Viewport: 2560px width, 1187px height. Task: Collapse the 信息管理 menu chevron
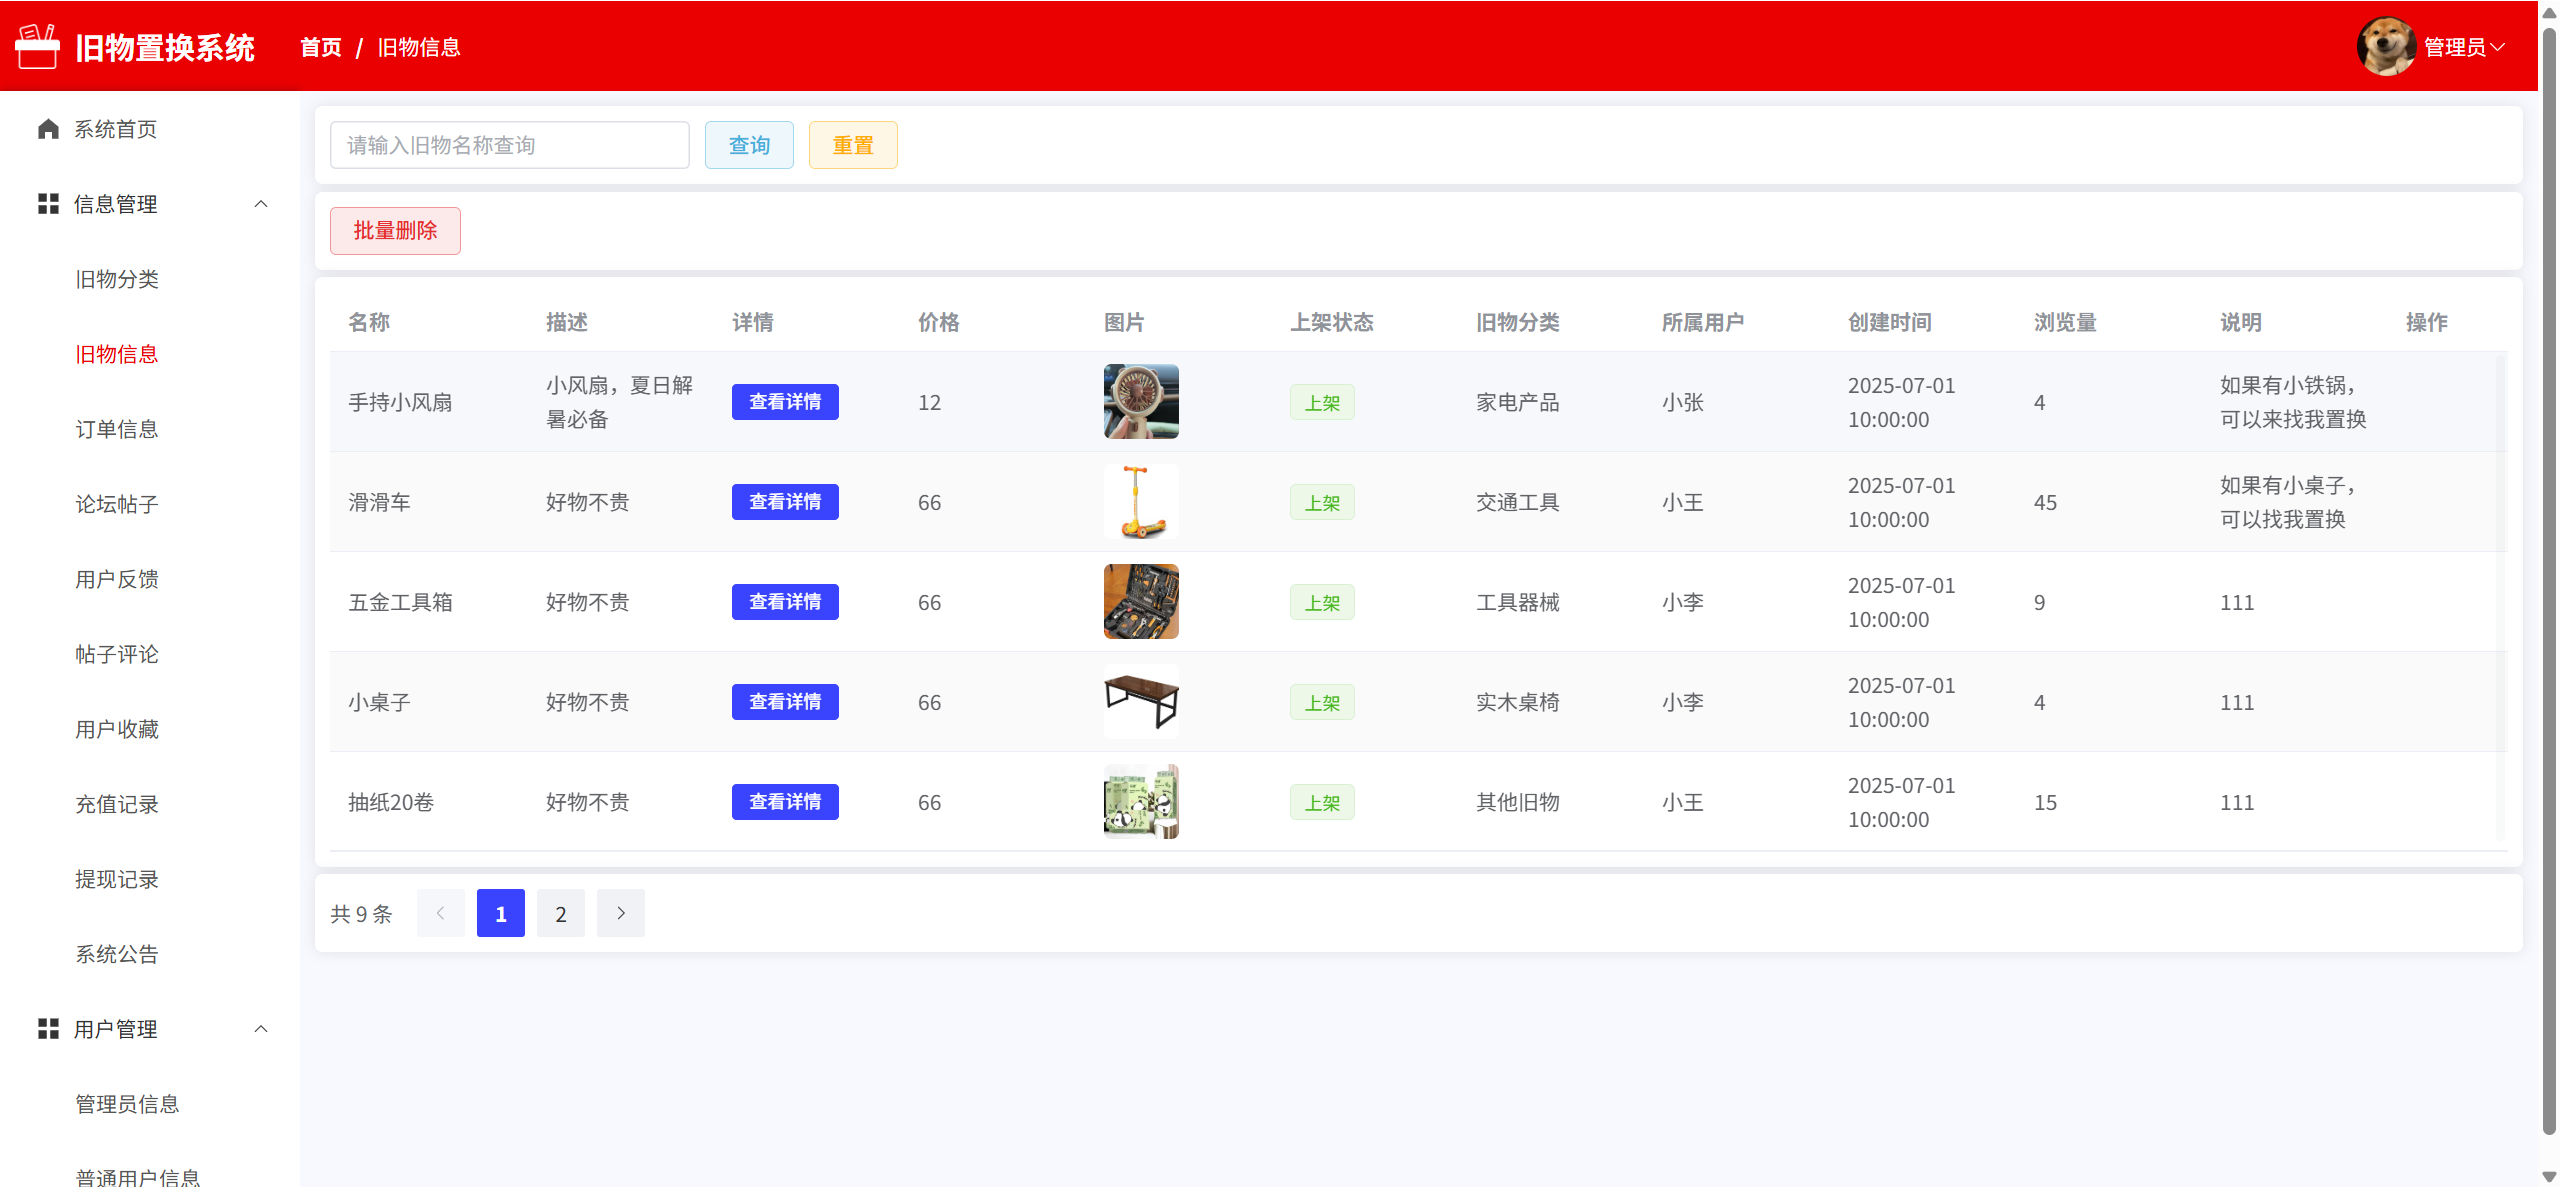[x=261, y=204]
